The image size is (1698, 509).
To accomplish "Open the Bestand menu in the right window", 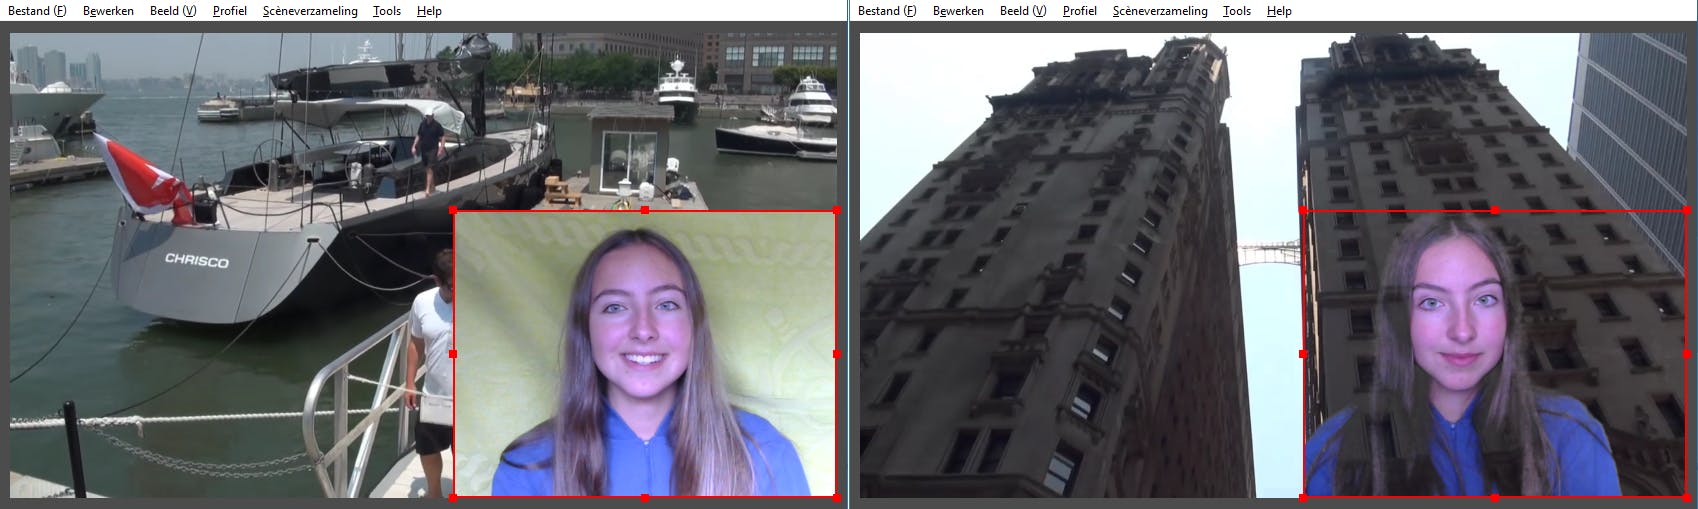I will tap(887, 11).
